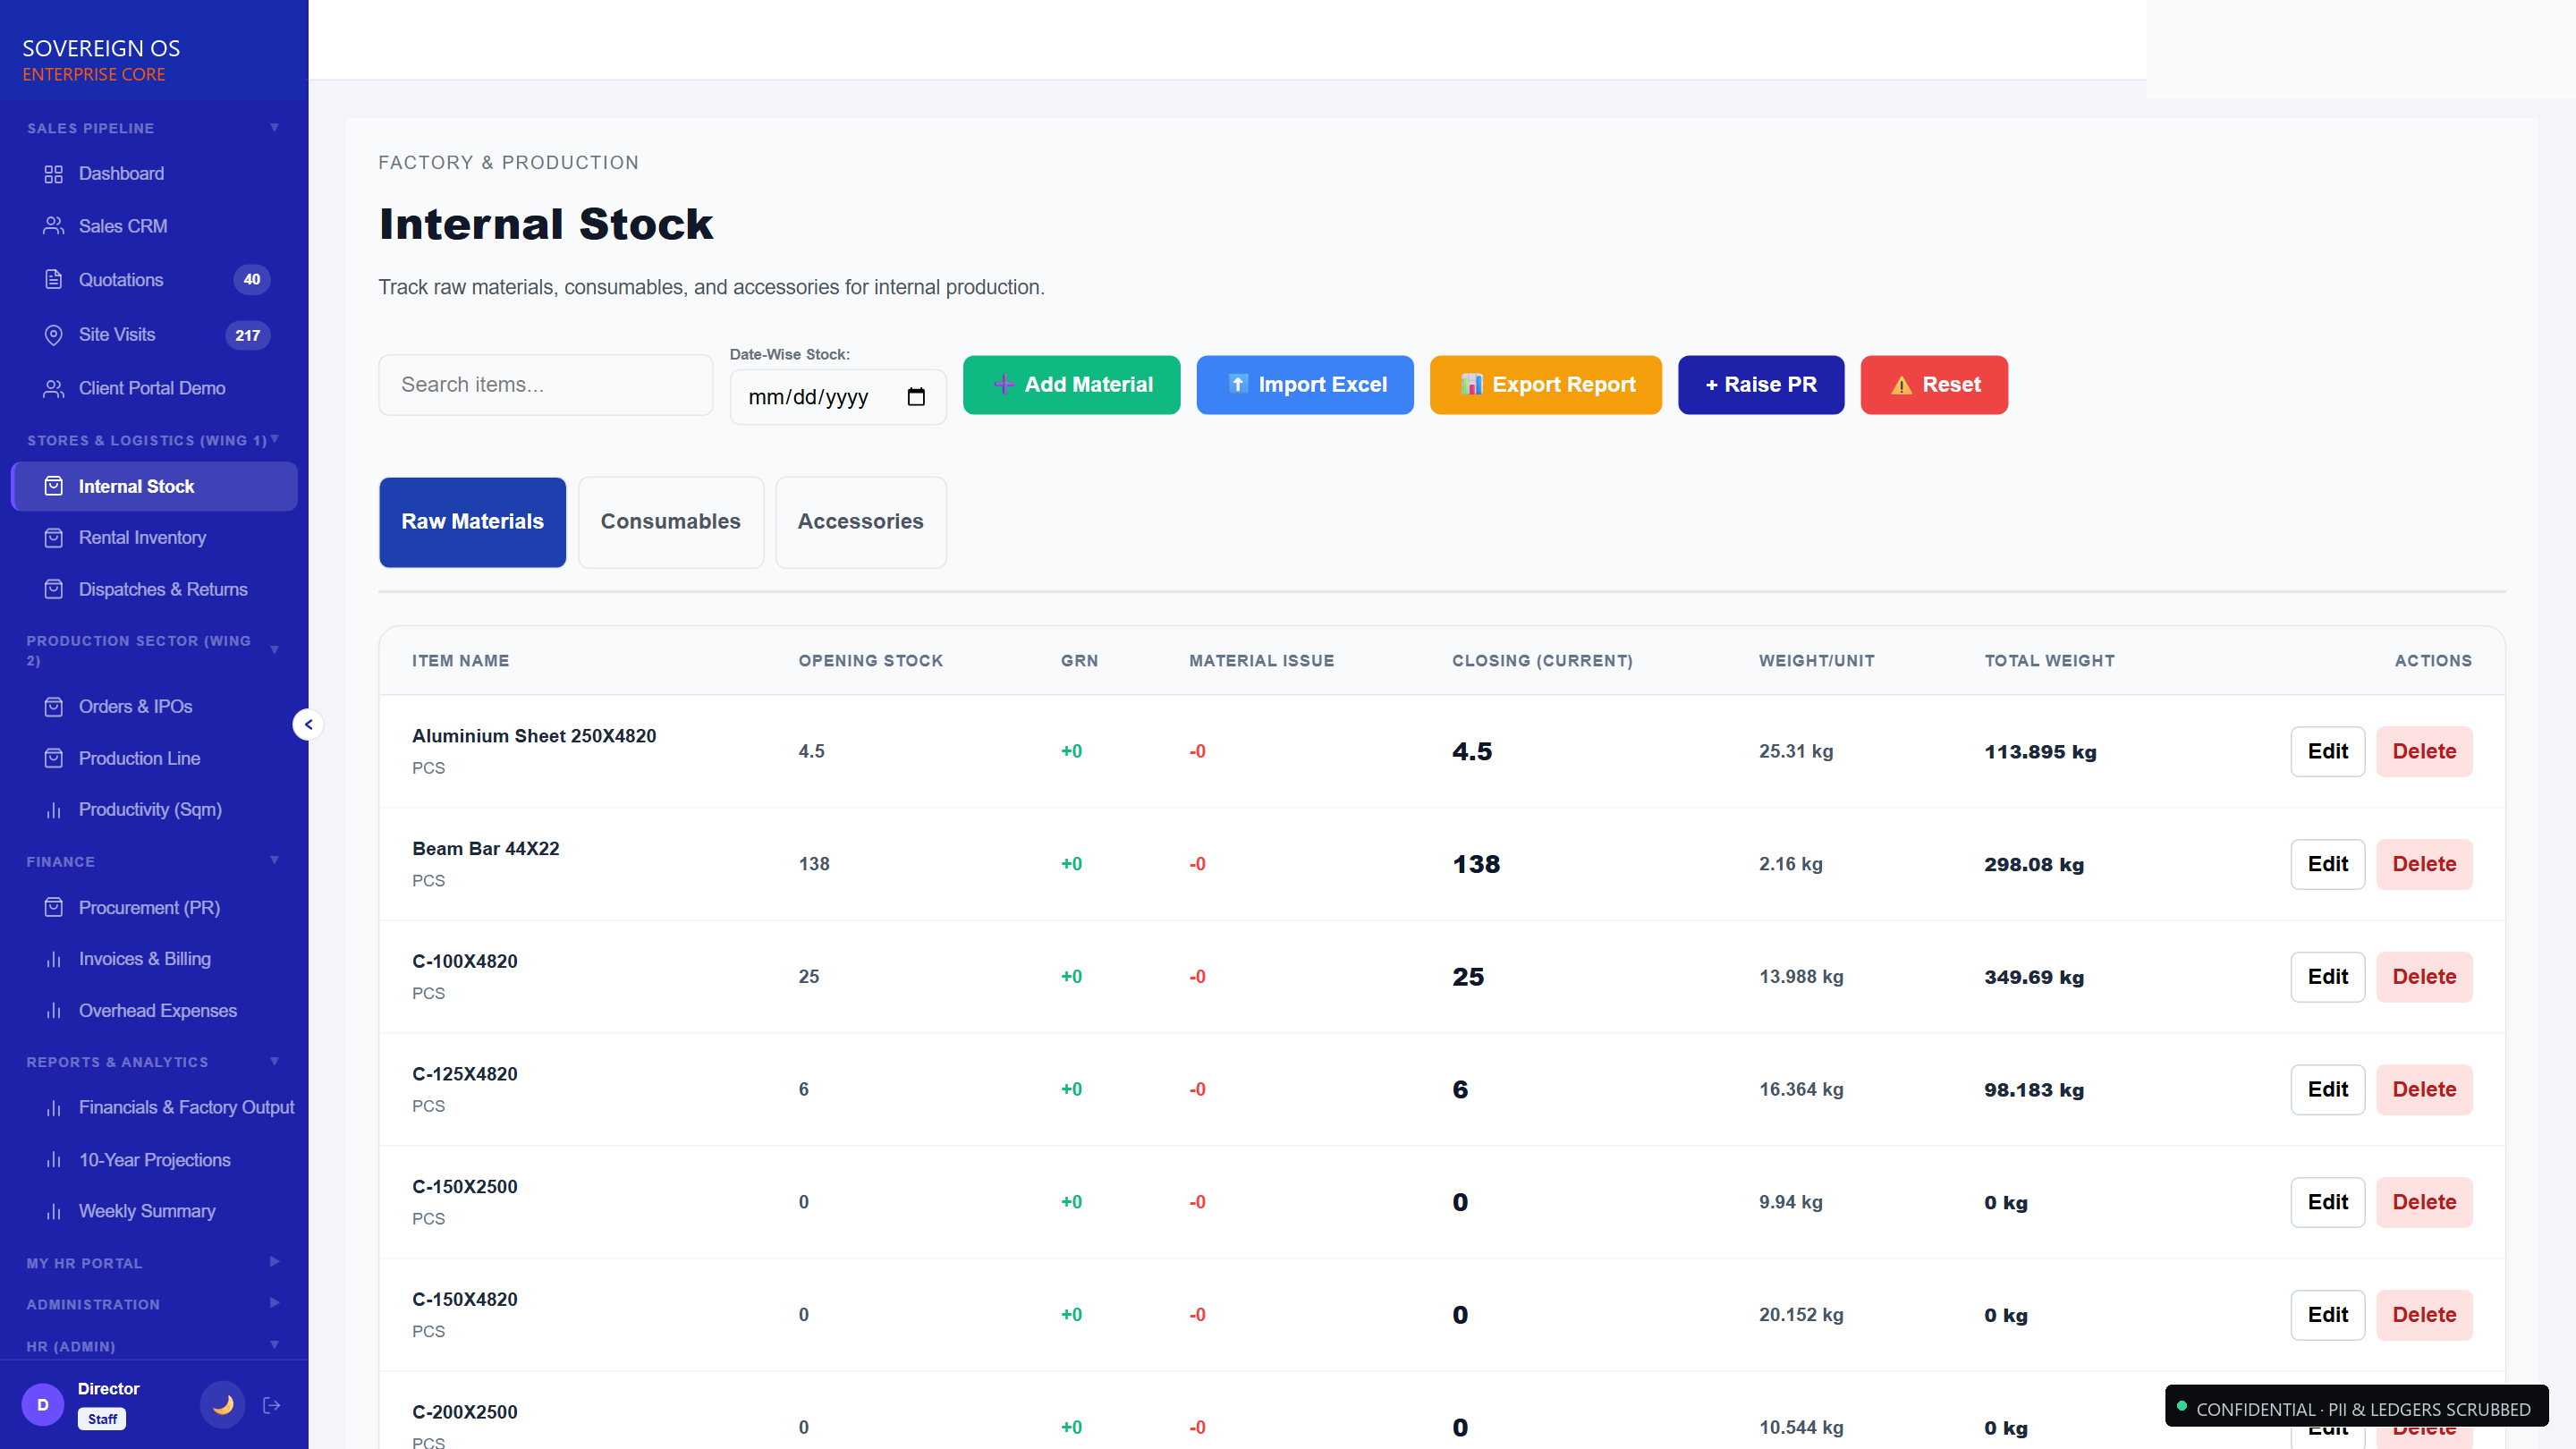The height and width of the screenshot is (1449, 2576).
Task: Collapse the Finance section
Action: click(275, 860)
